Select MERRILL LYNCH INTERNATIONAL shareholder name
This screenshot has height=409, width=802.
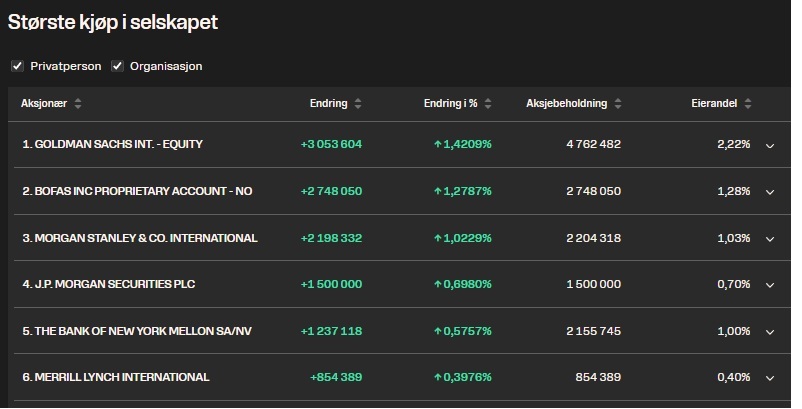pos(116,378)
